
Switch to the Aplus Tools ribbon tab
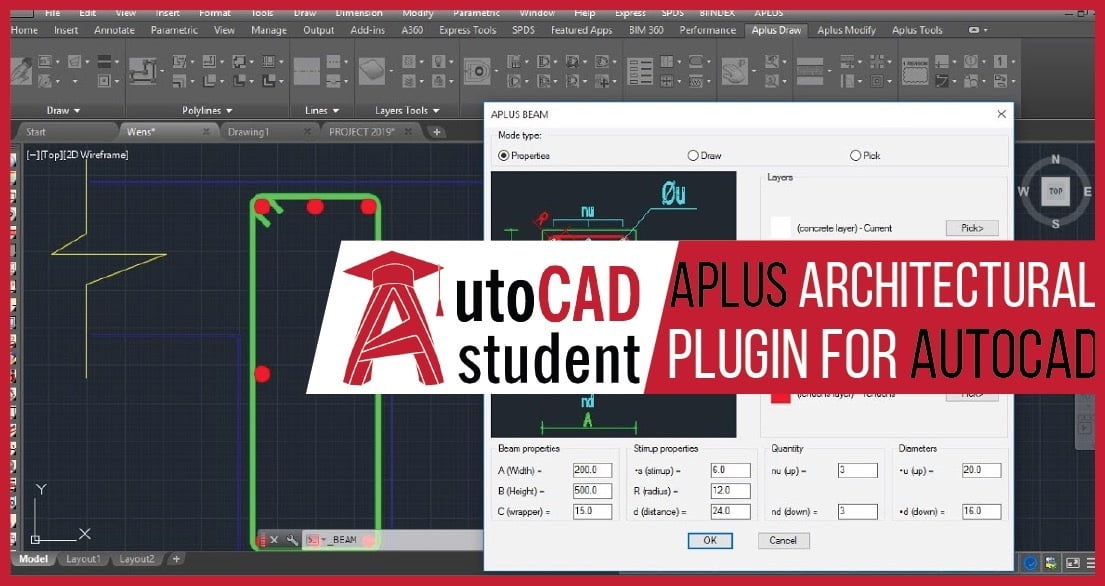coord(917,30)
